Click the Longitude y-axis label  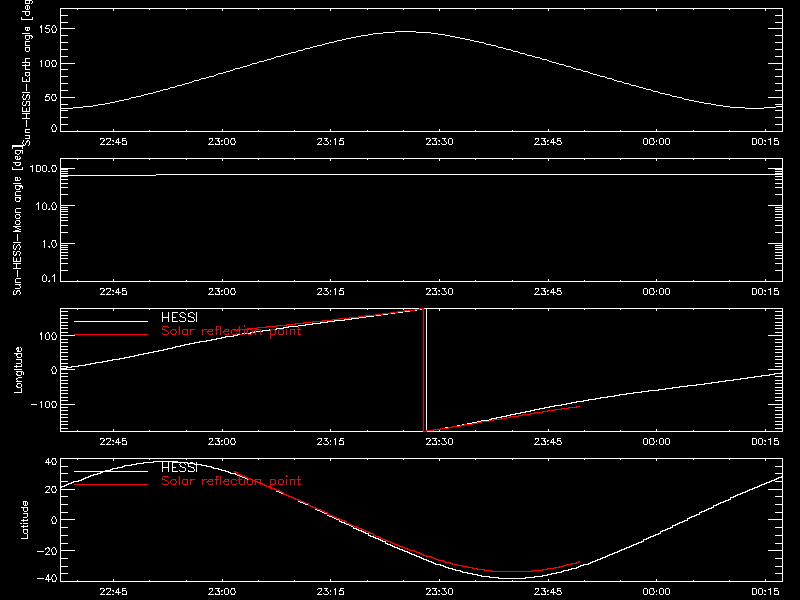coord(18,370)
